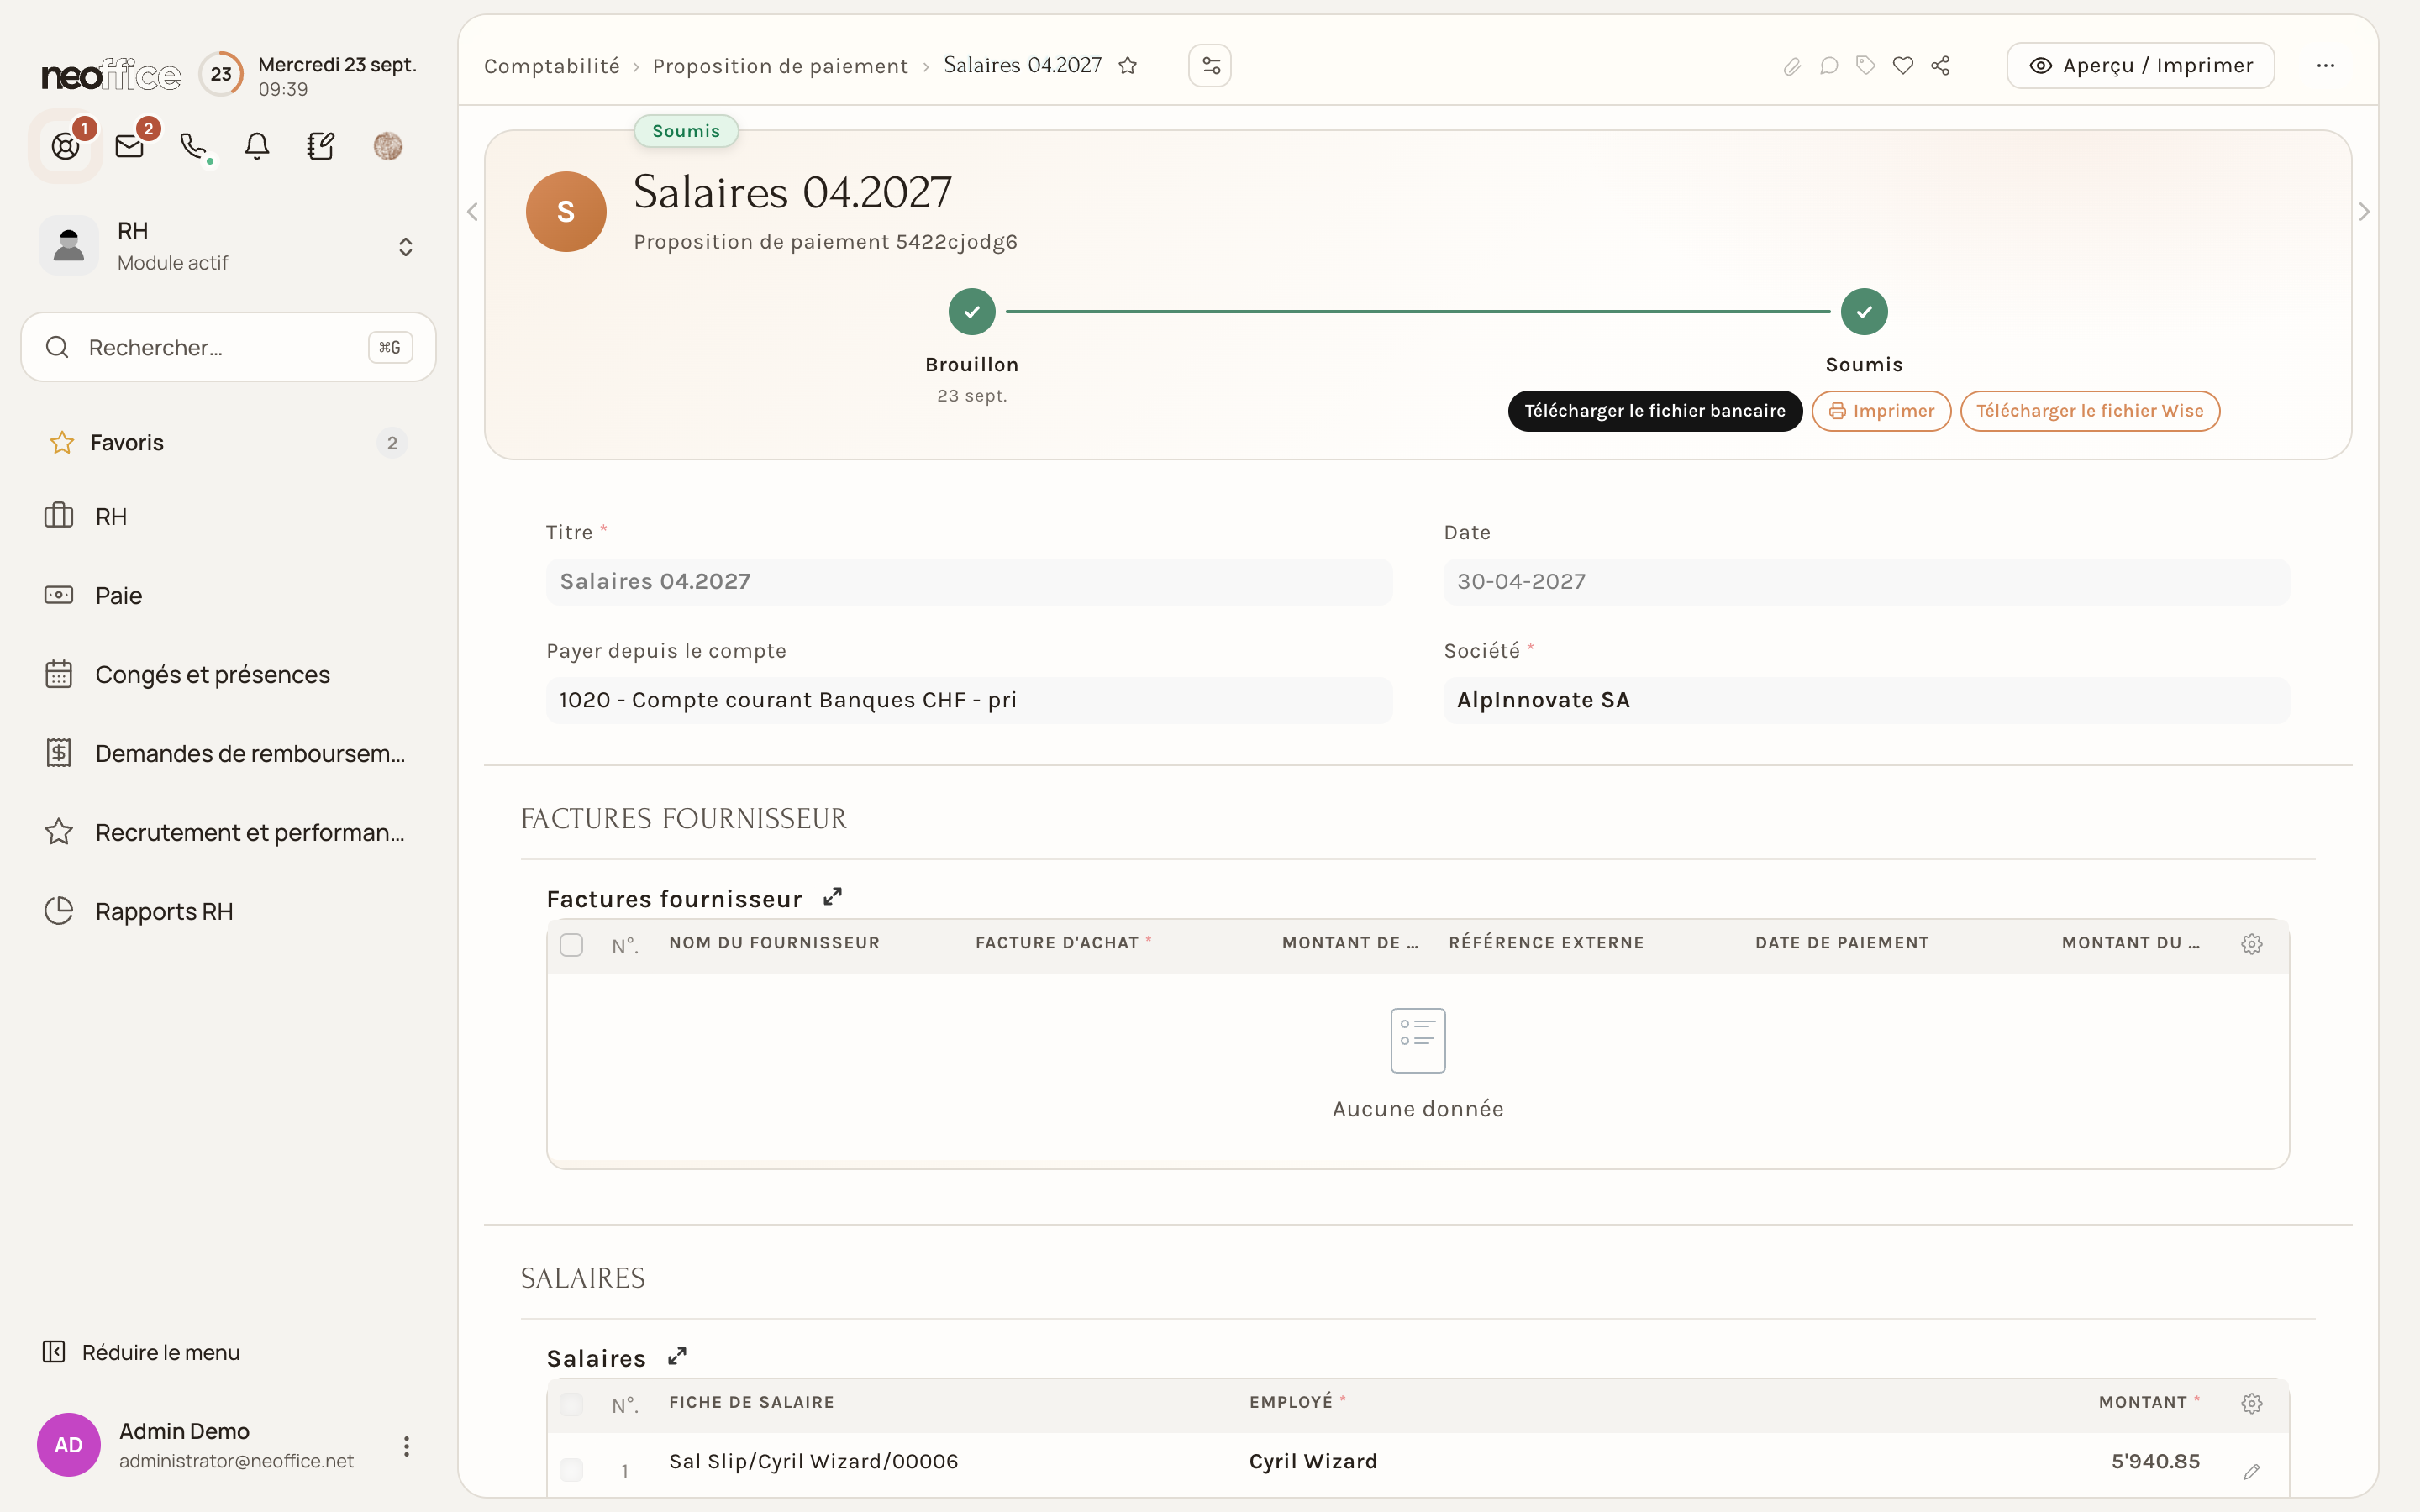Open Salaires table column settings gear

[2252, 1403]
